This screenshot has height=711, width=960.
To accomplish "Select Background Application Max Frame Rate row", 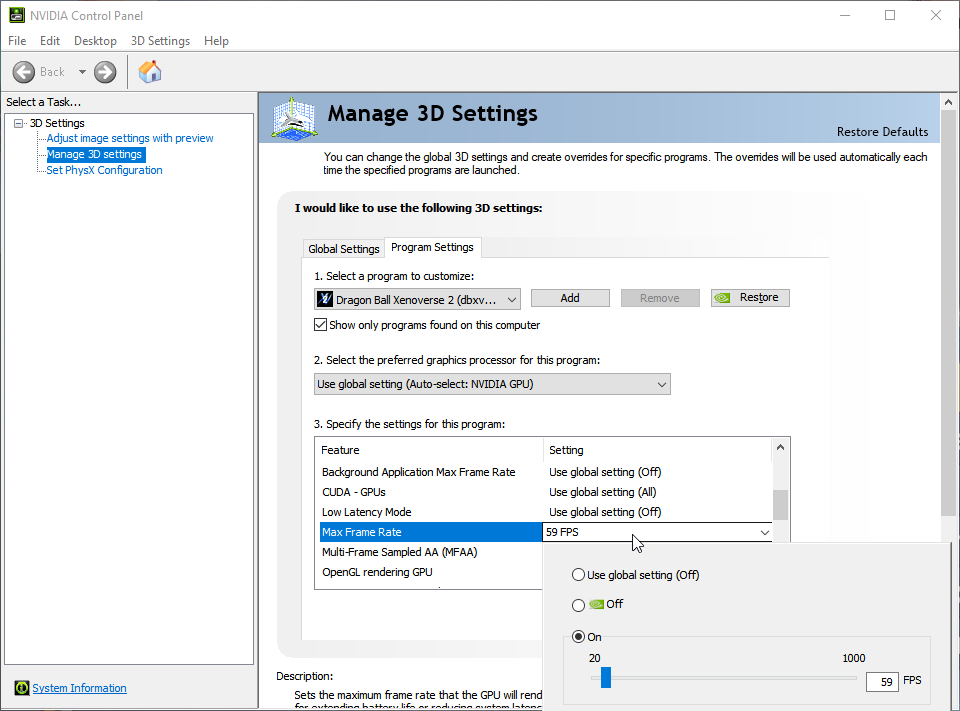I will pyautogui.click(x=546, y=472).
